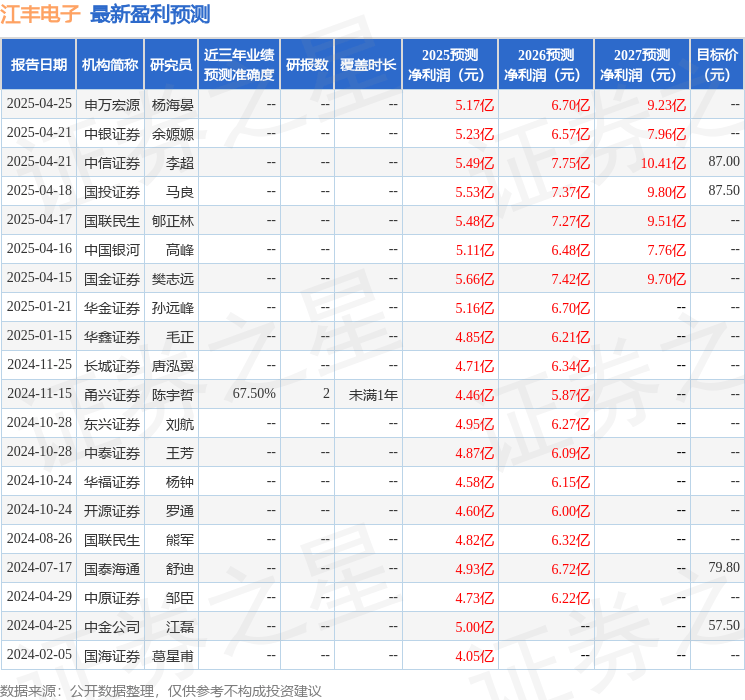Click institution 中金公司
Viewport: 745px width, 700px height.
(112, 627)
